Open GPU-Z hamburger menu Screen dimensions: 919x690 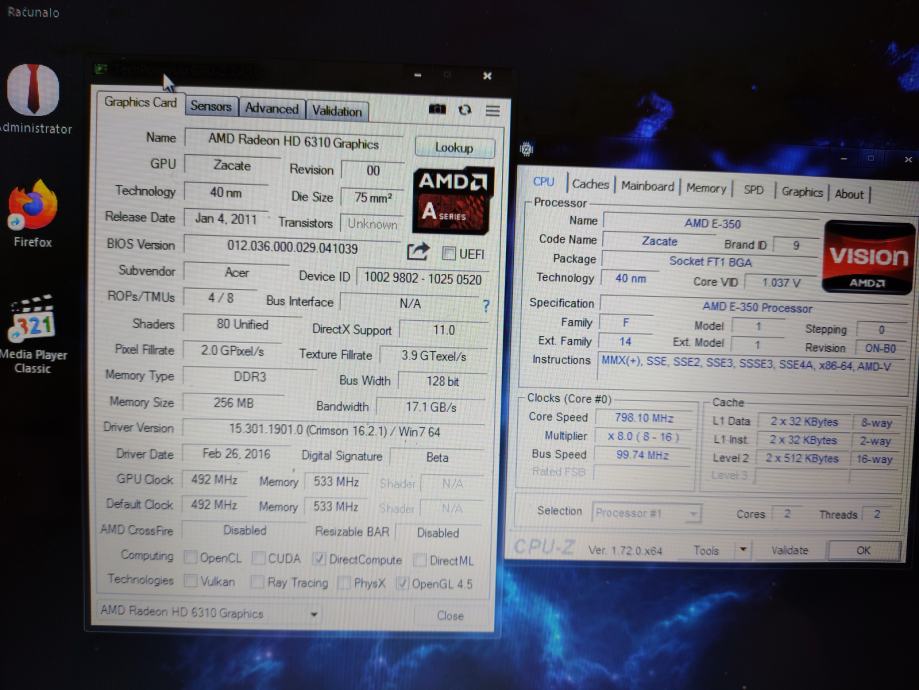[x=492, y=110]
